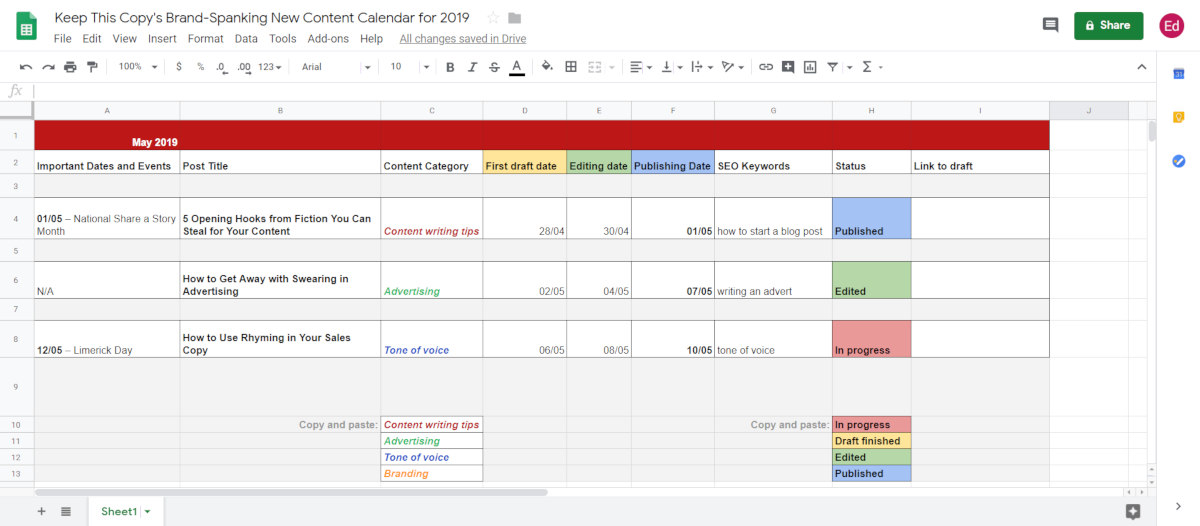This screenshot has height=526, width=1200.
Task: Insert a comment from toolbar
Action: (788, 67)
